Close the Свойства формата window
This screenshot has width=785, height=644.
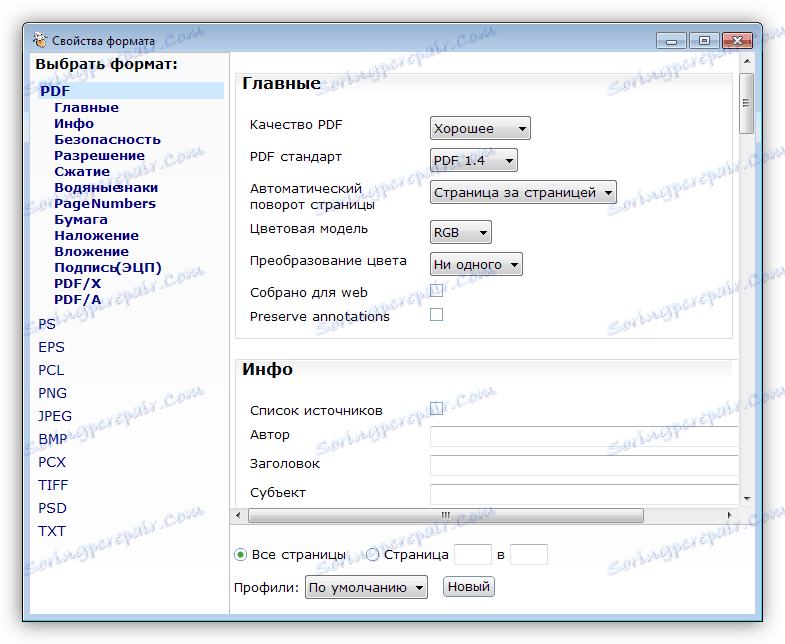[737, 41]
